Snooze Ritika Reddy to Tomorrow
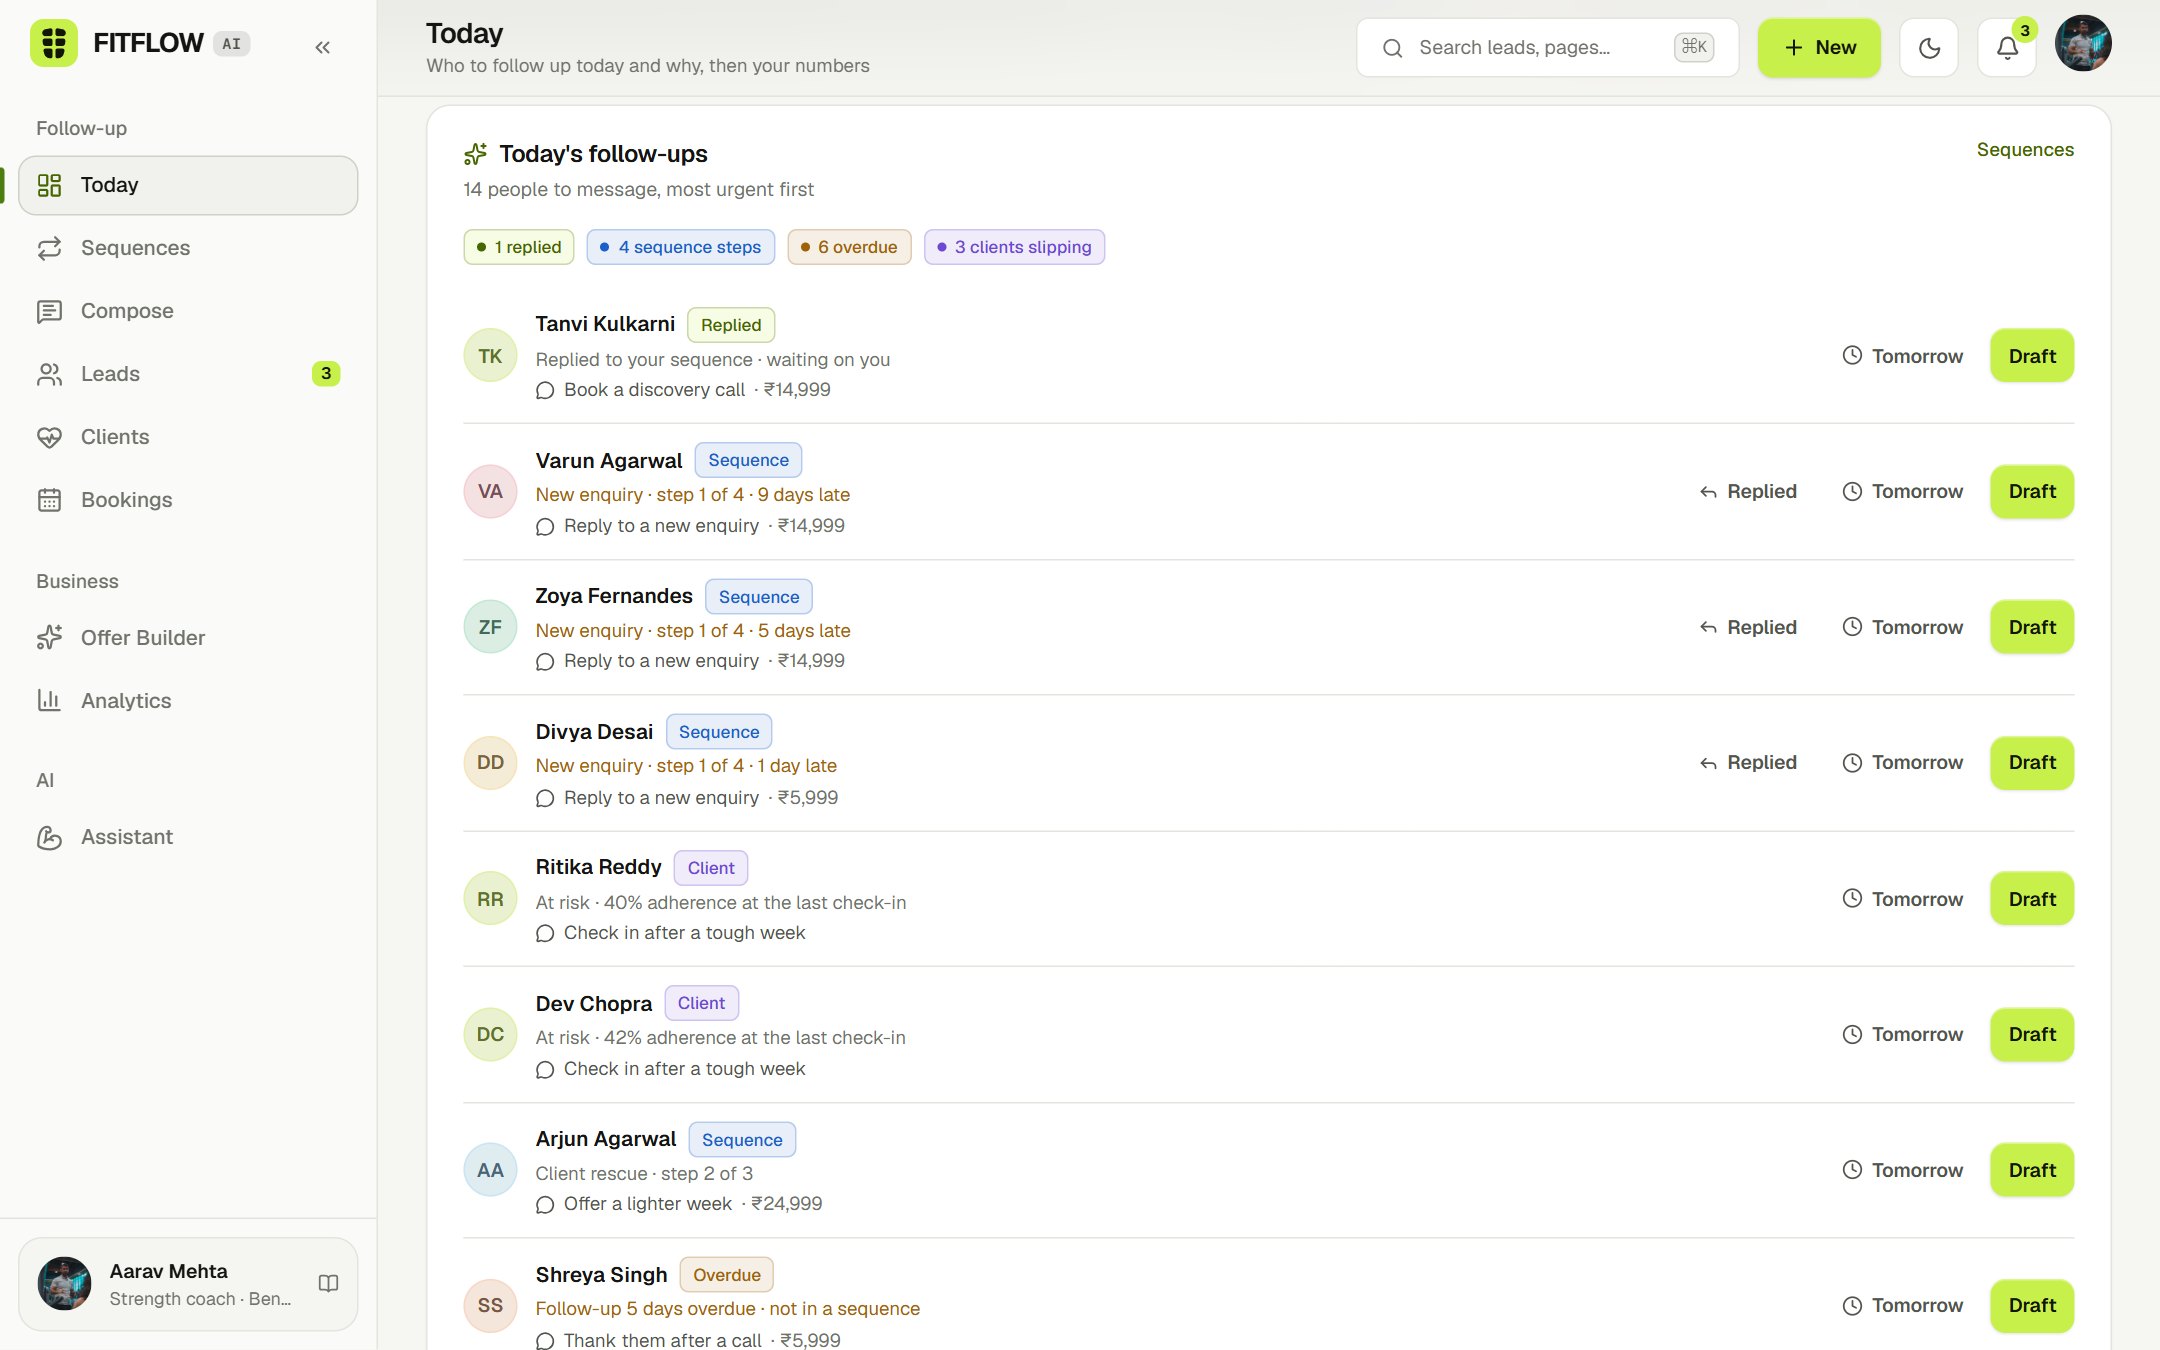The width and height of the screenshot is (2160, 1350). 1903,899
